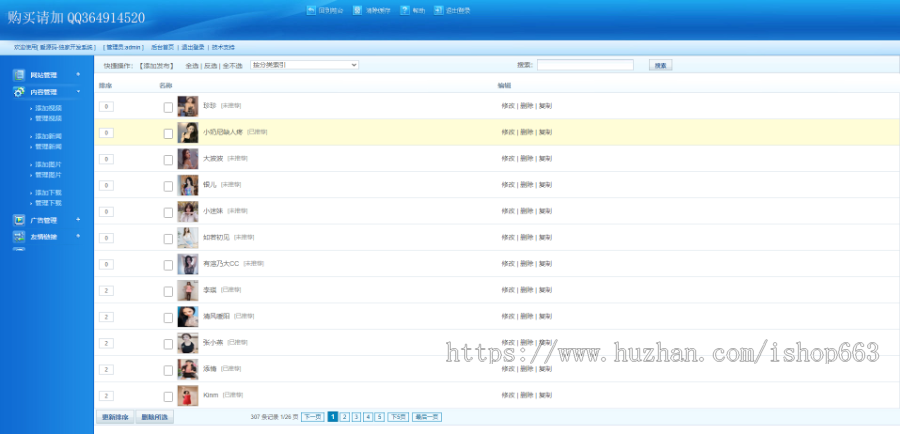Click 技术支持 link in the header bar
900x434 pixels.
tap(223, 47)
